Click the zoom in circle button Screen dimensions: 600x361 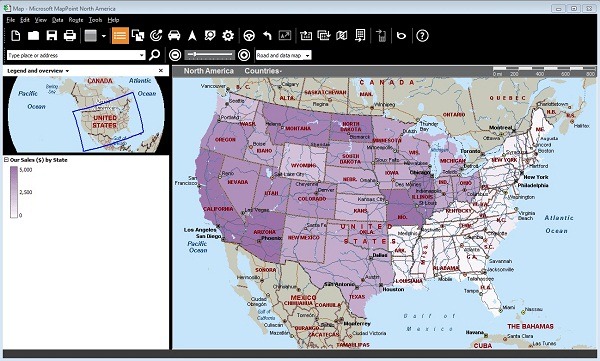pyautogui.click(x=244, y=55)
